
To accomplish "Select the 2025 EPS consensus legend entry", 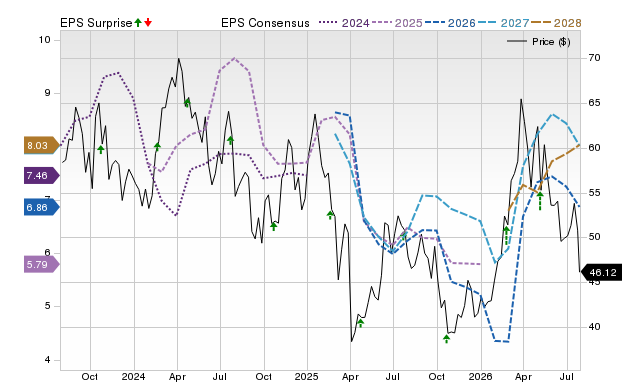I will point(397,23).
